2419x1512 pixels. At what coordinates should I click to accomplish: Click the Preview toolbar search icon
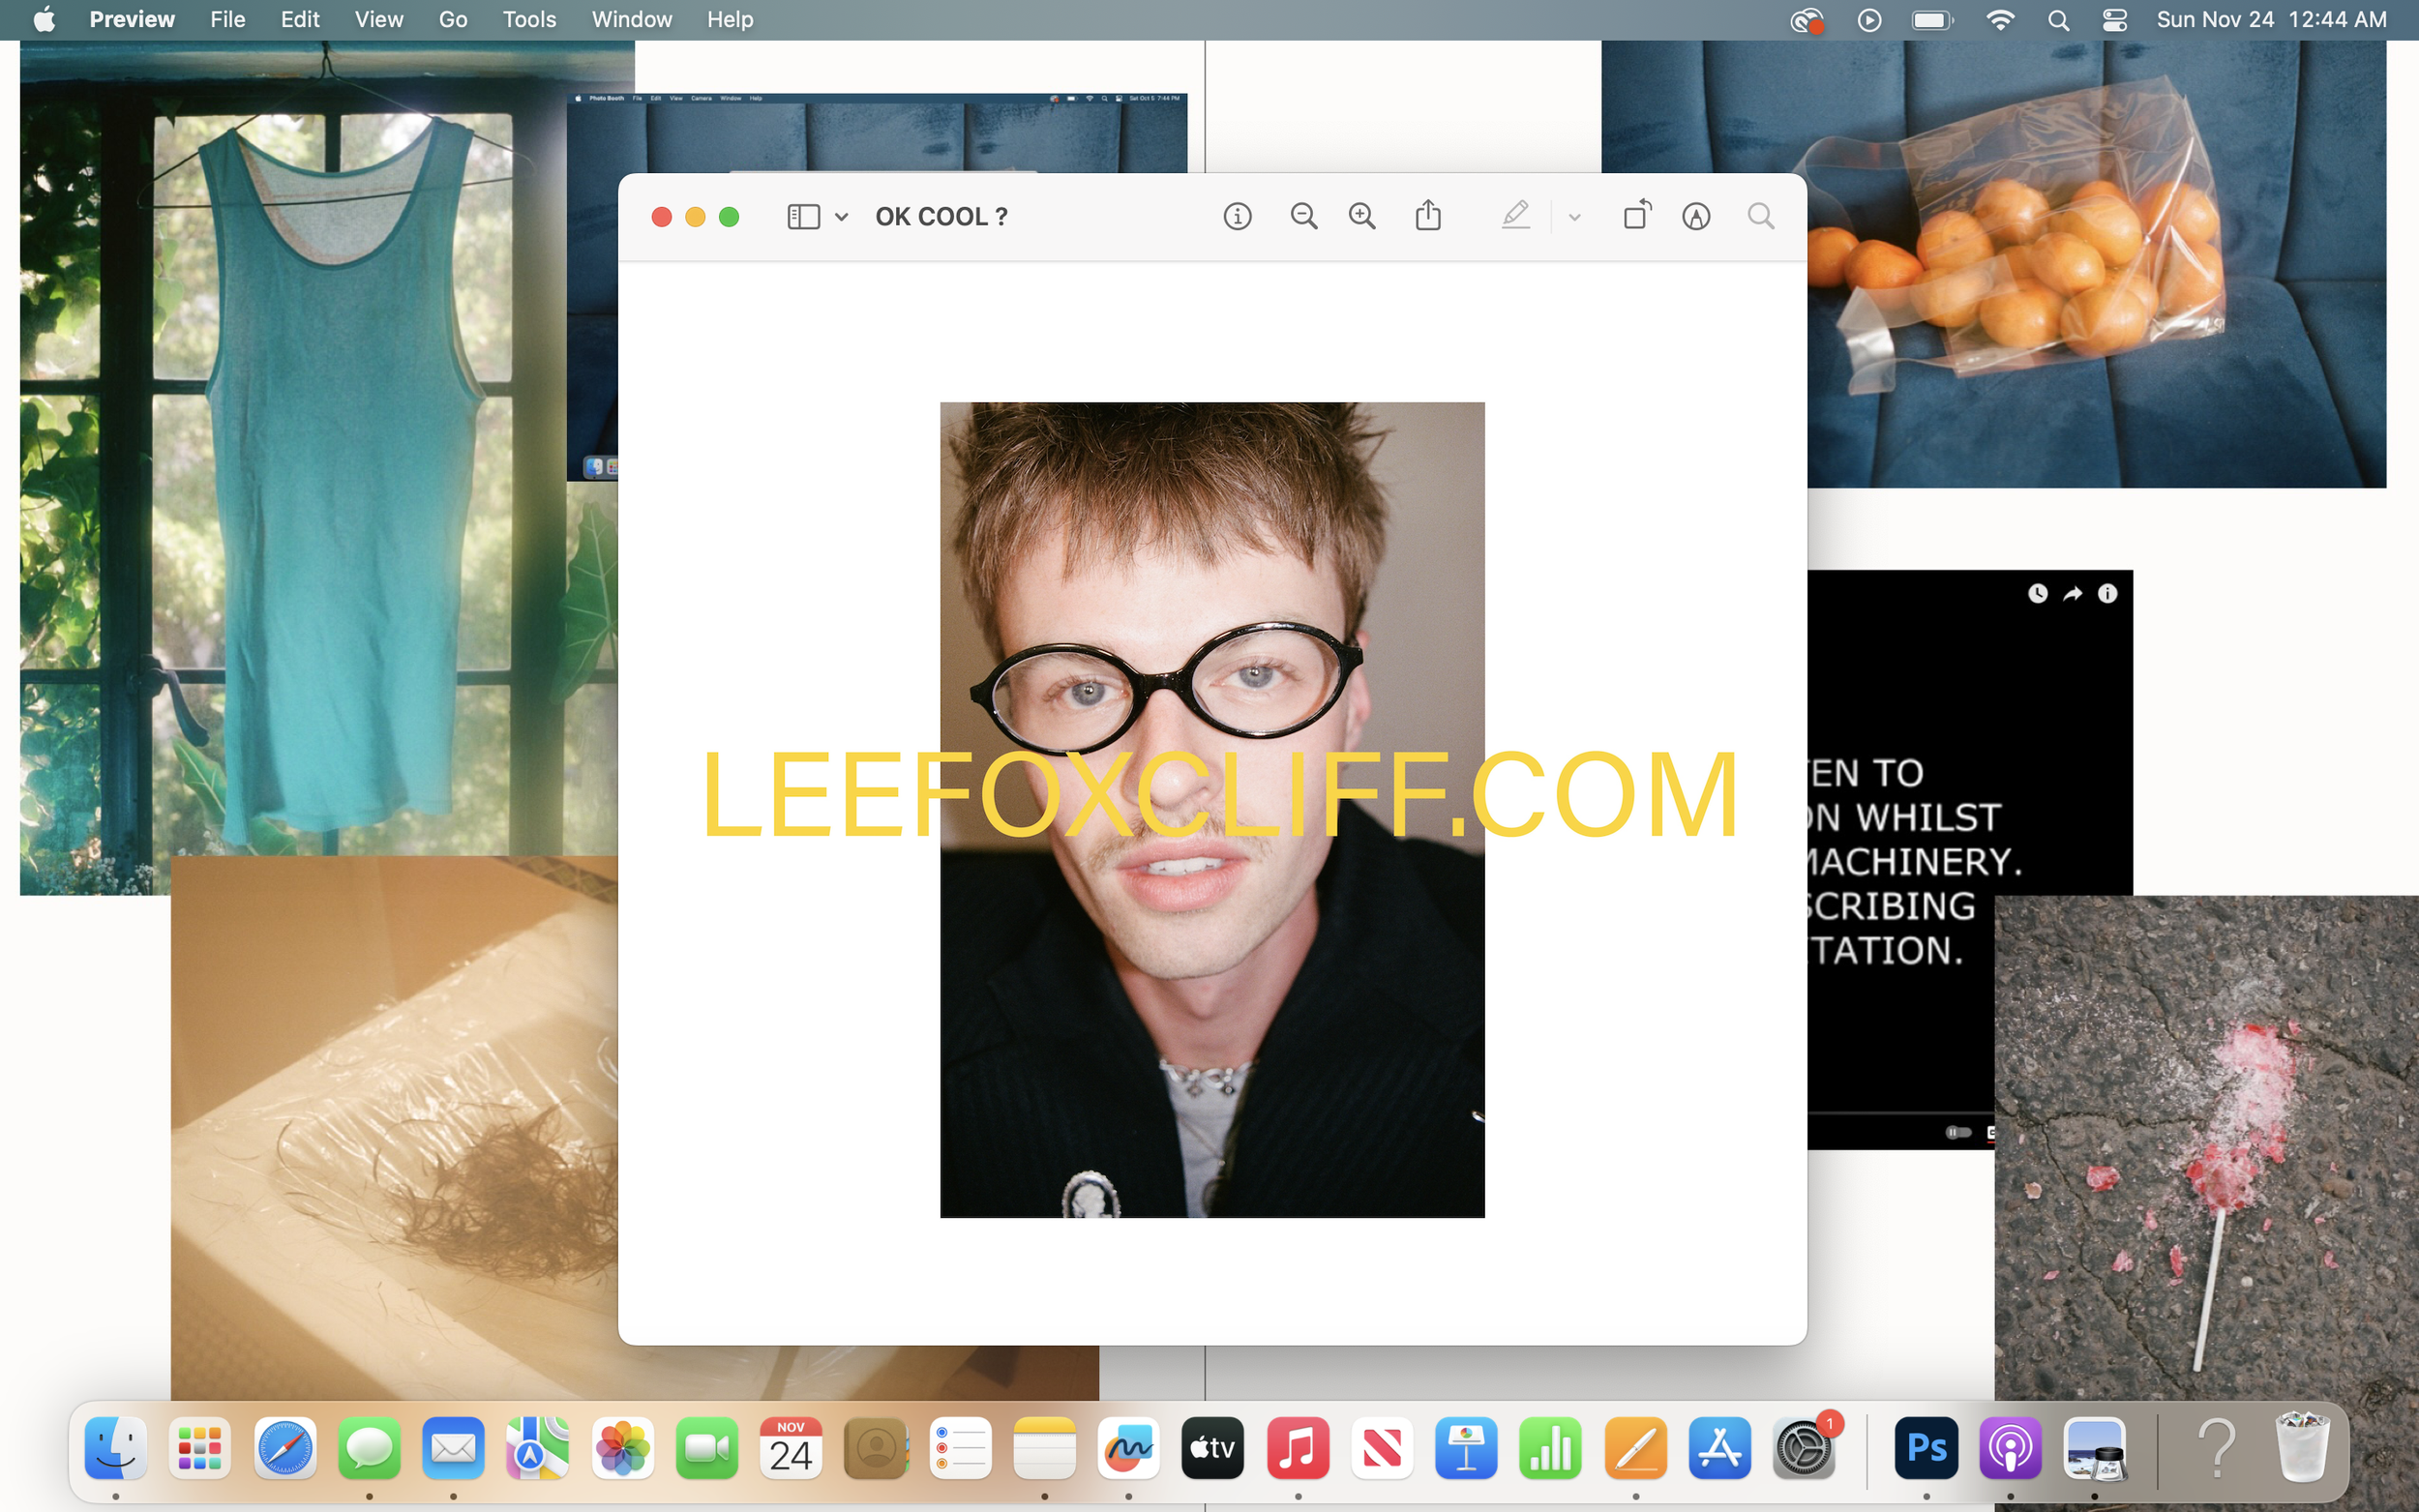[x=1761, y=216]
